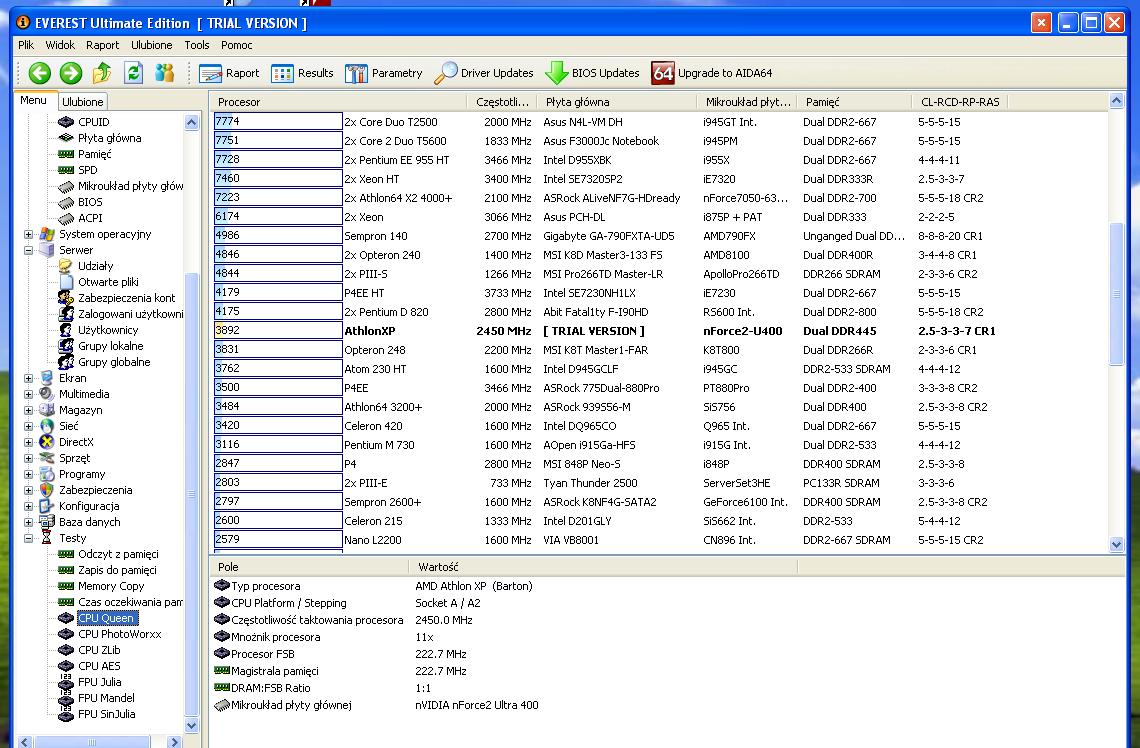
Task: Switch to the Menu tab
Action: coord(33,100)
